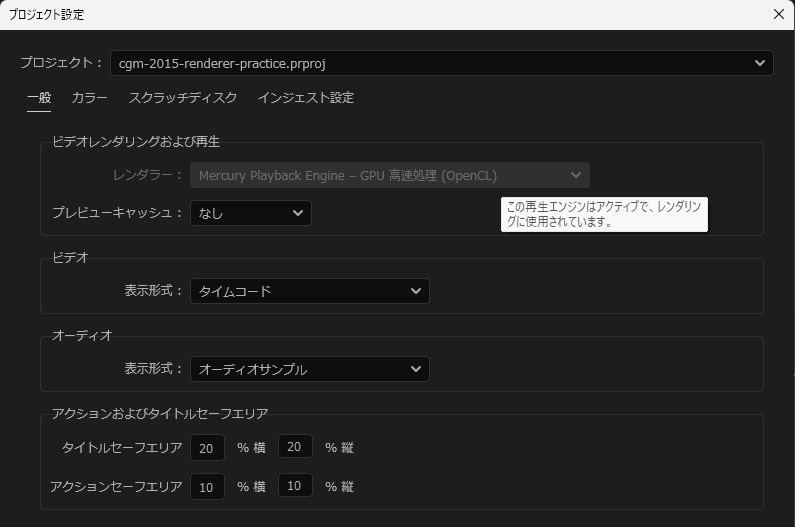
Task: Click the アクションセーフエリア 横 percentage field
Action: 207,487
